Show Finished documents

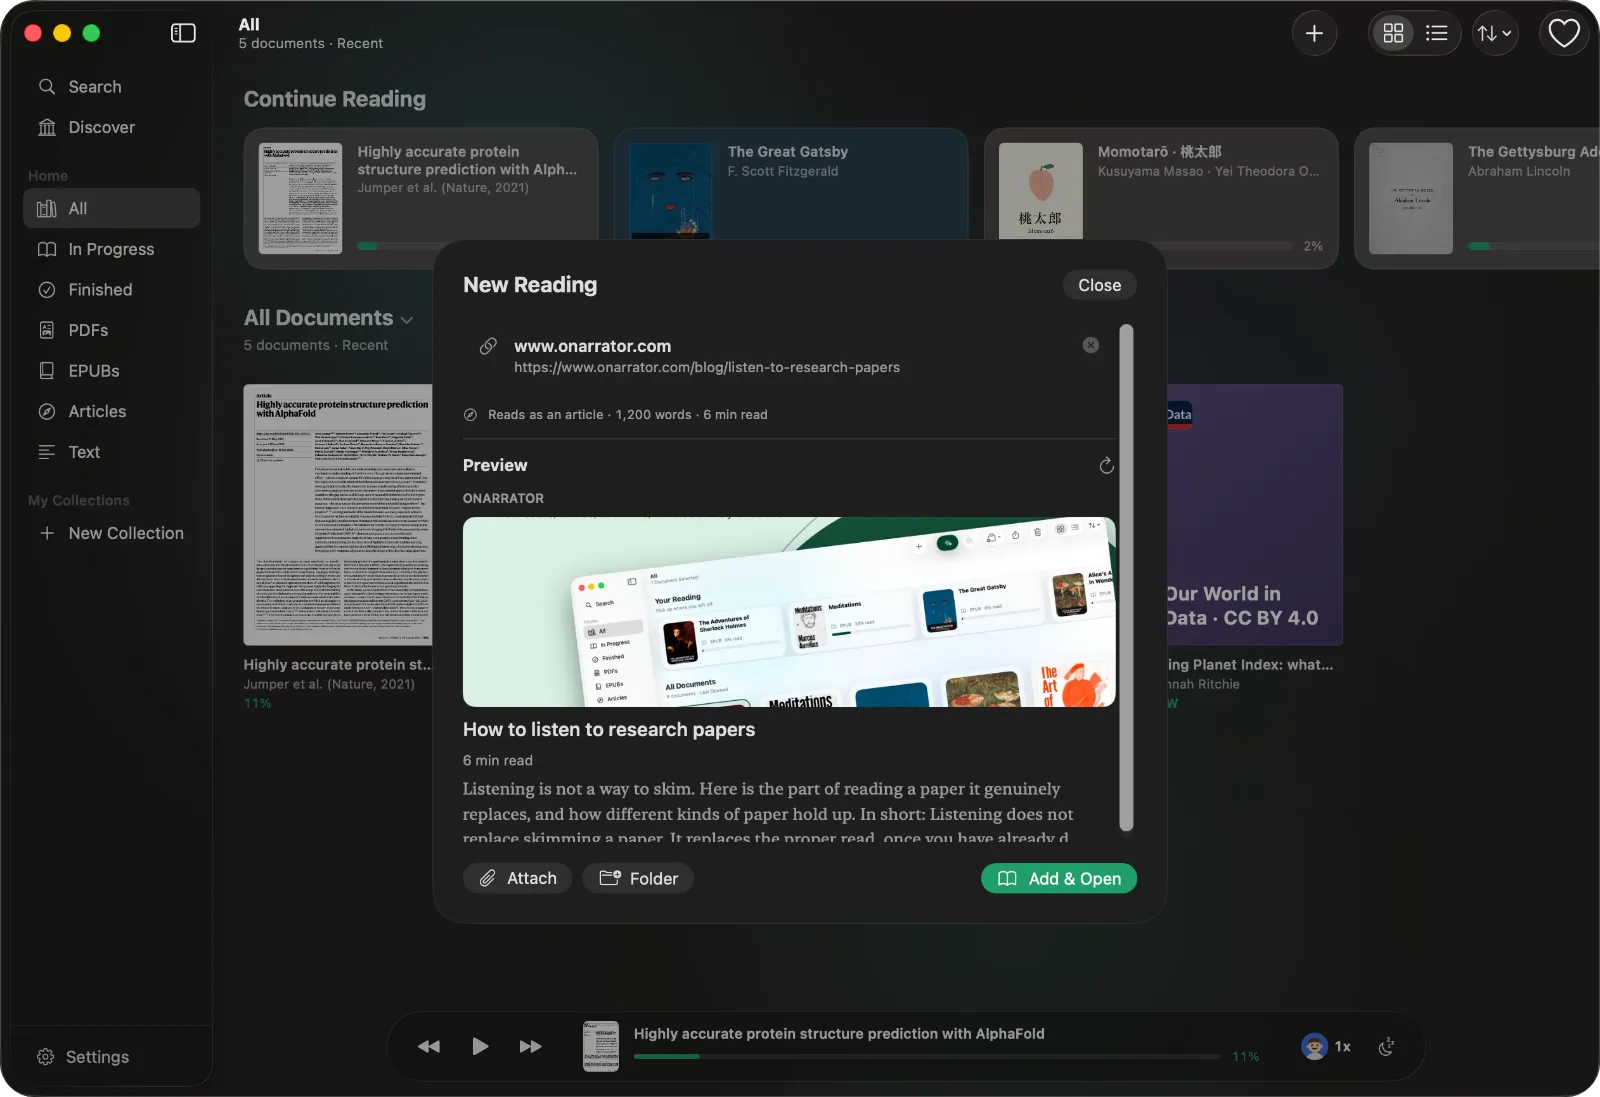(111, 290)
